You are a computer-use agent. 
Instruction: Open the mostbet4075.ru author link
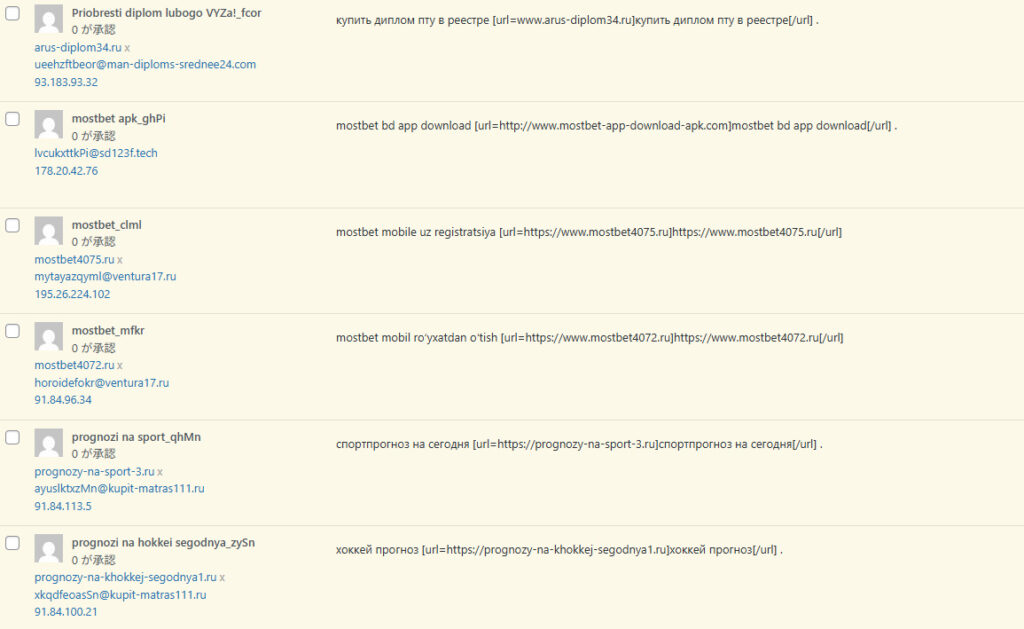coord(74,259)
